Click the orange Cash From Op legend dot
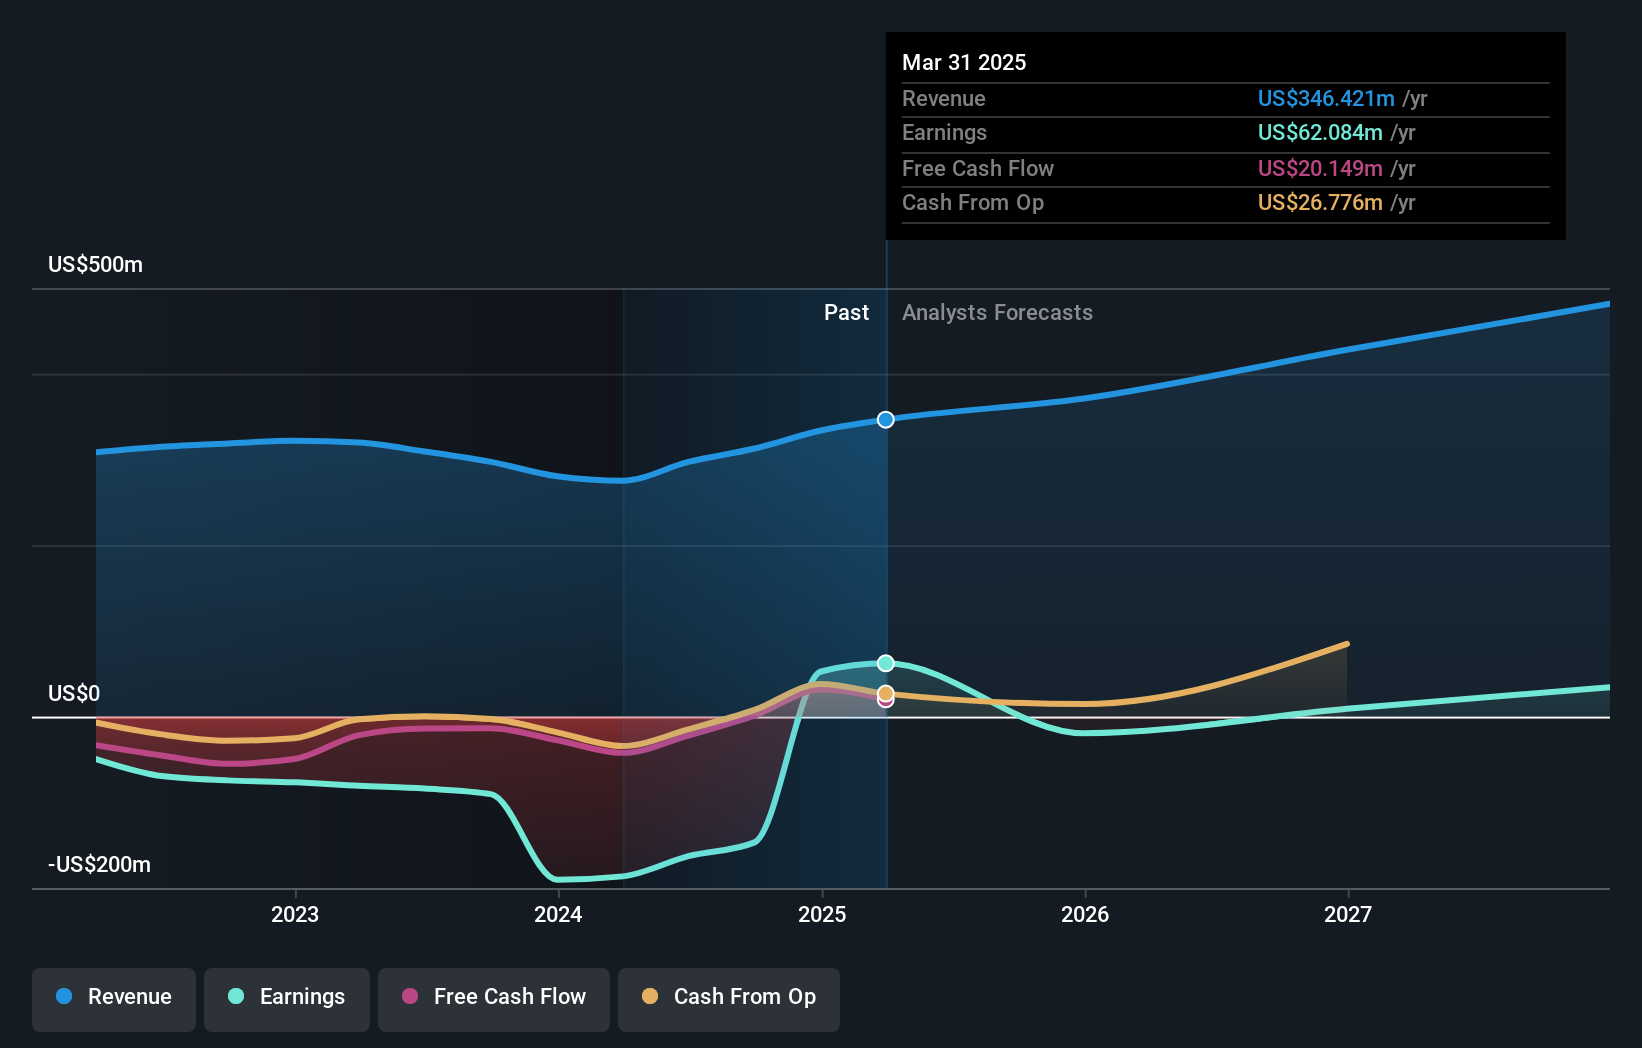1642x1048 pixels. [x=650, y=996]
